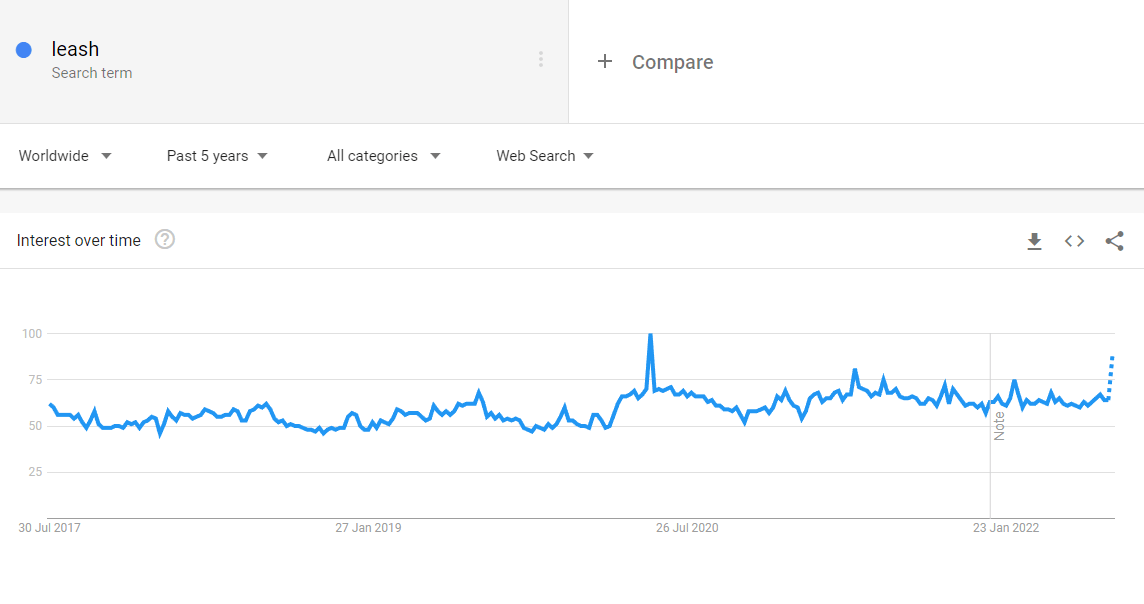Viewport: 1144px width, 604px height.
Task: Click the plus icon beside Compare
Action: click(605, 61)
